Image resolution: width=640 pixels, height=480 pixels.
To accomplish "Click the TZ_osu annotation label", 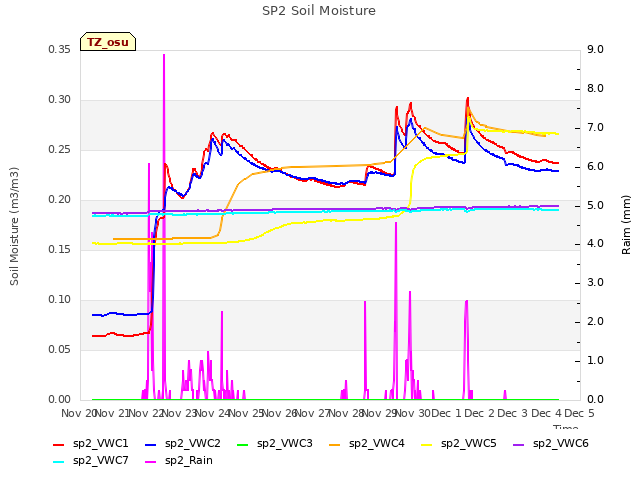I will point(108,42).
